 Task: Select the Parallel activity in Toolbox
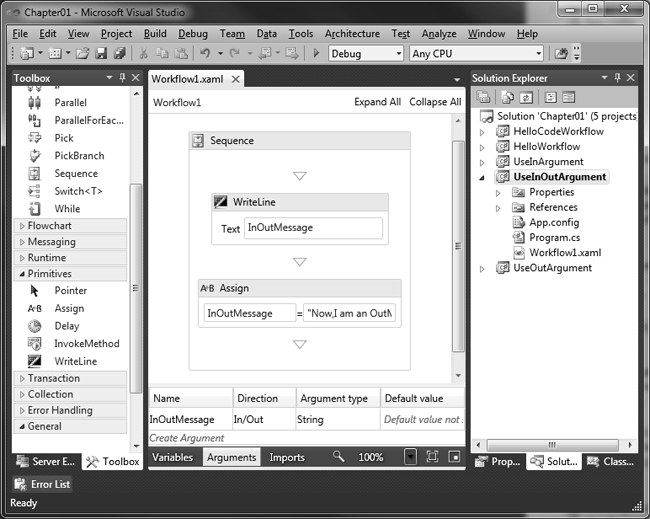(70, 102)
